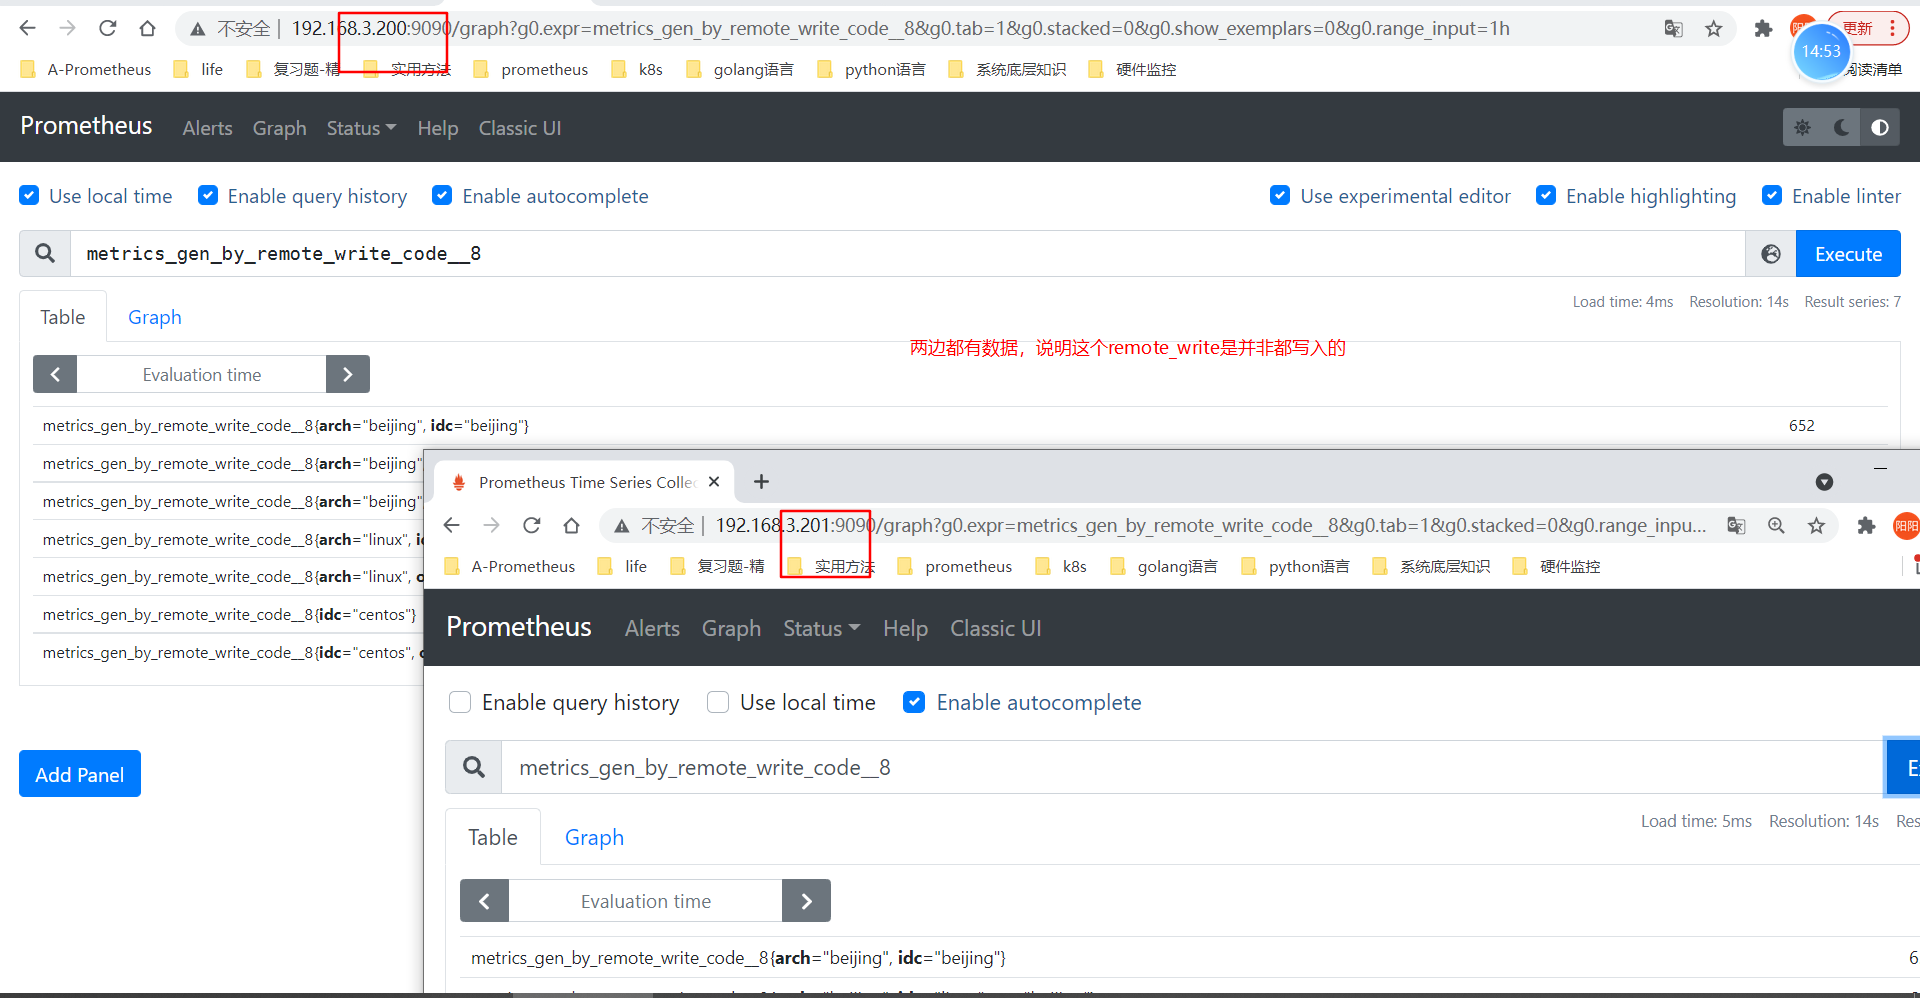Reload the page in the rear browser window
This screenshot has height=998, width=1920.
(x=108, y=28)
